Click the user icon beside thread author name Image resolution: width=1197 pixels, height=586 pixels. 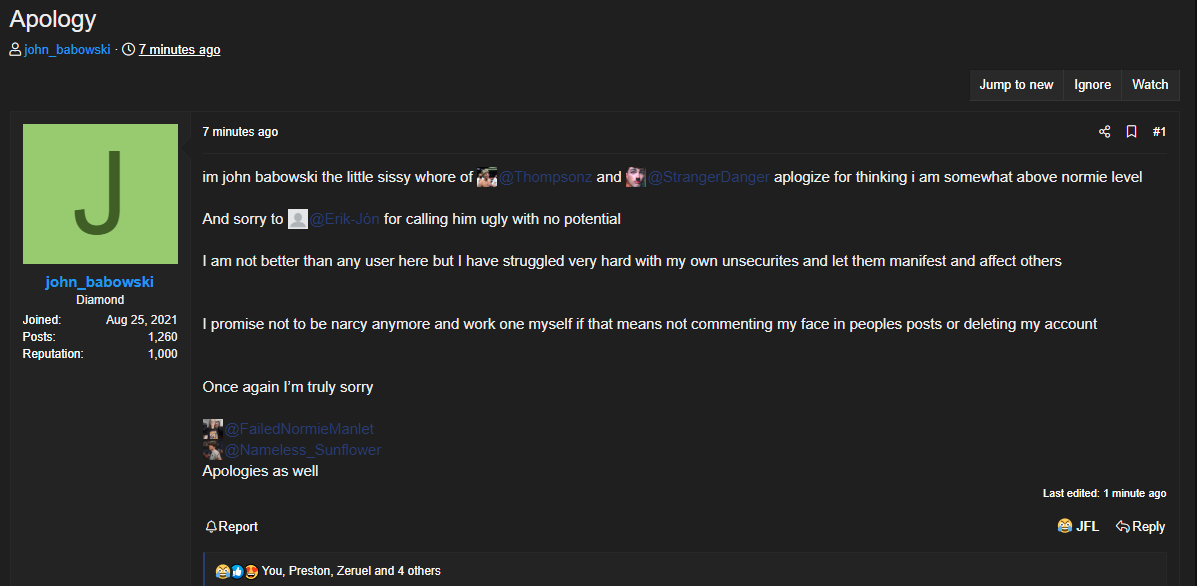point(15,50)
